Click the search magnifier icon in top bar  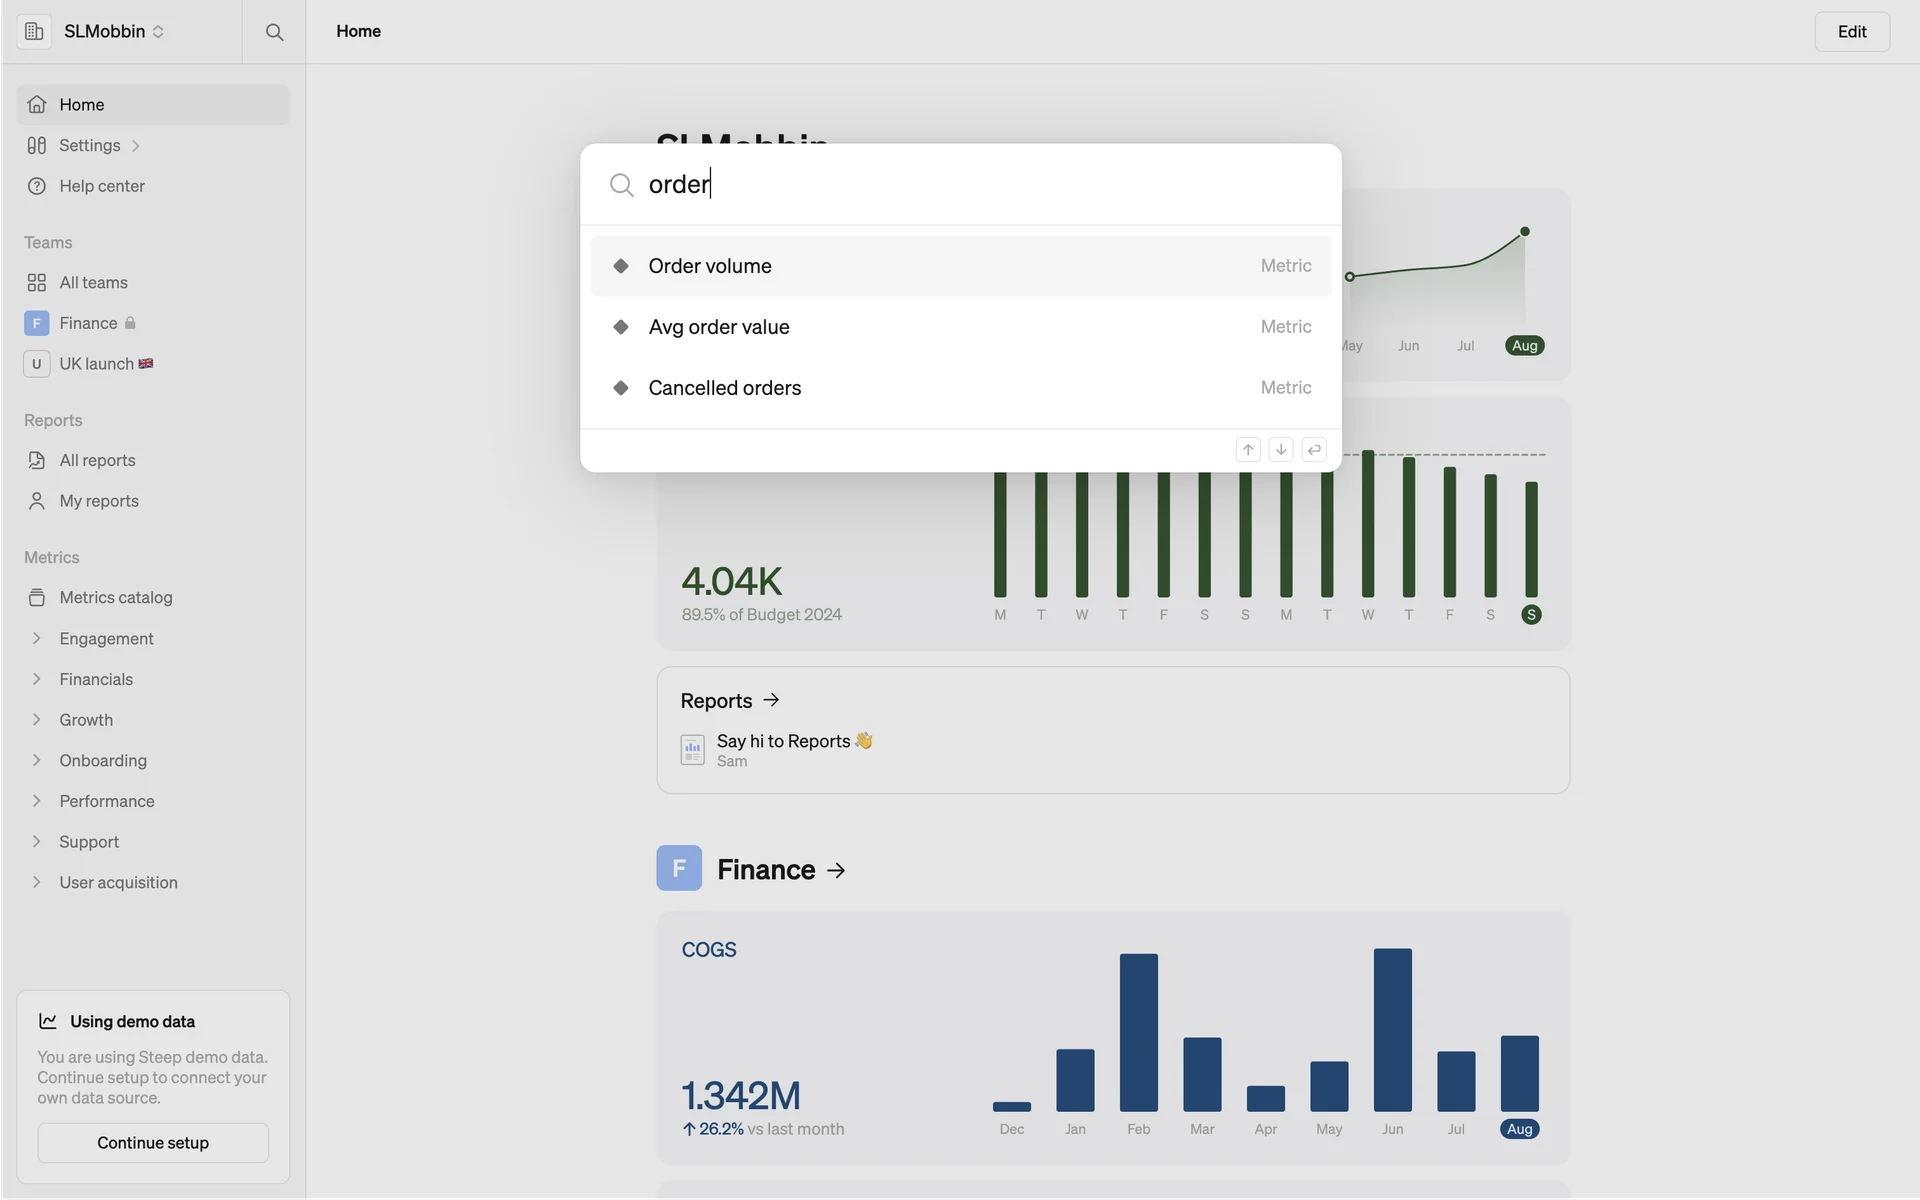coord(274,32)
